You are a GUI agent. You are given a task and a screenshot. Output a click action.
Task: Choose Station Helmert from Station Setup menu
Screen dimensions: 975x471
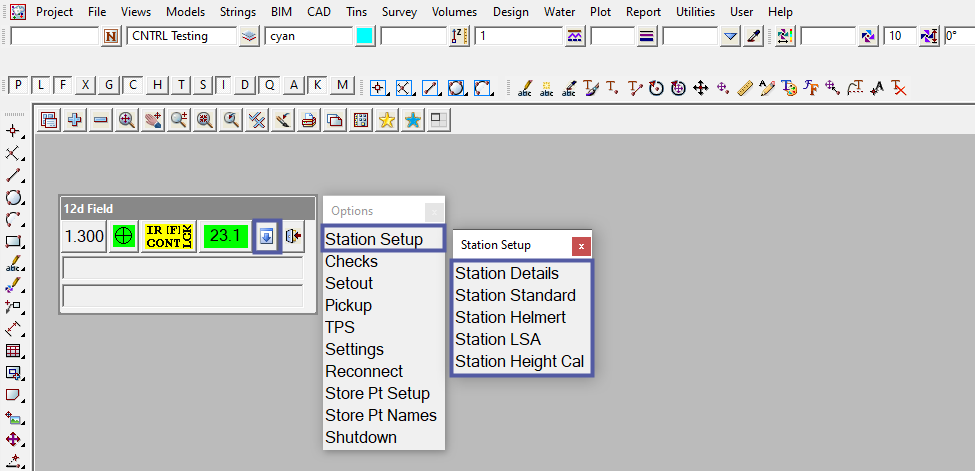510,317
